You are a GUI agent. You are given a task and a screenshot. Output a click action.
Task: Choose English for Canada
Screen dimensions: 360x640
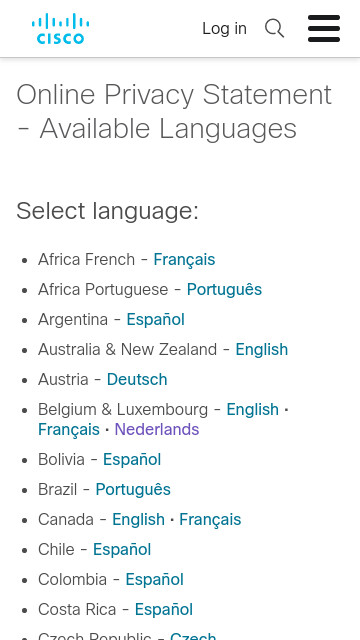(x=138, y=520)
